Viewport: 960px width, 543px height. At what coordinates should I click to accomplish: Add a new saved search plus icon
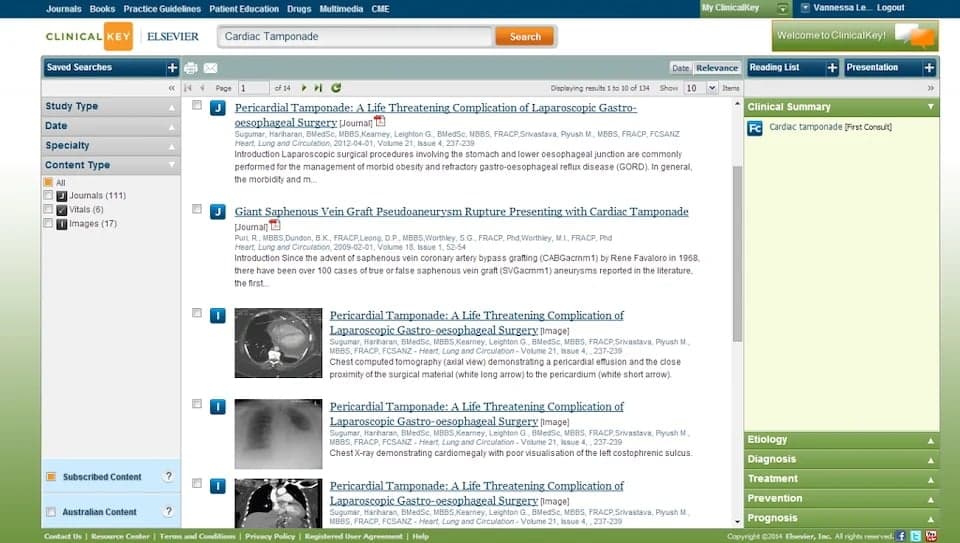click(x=172, y=68)
